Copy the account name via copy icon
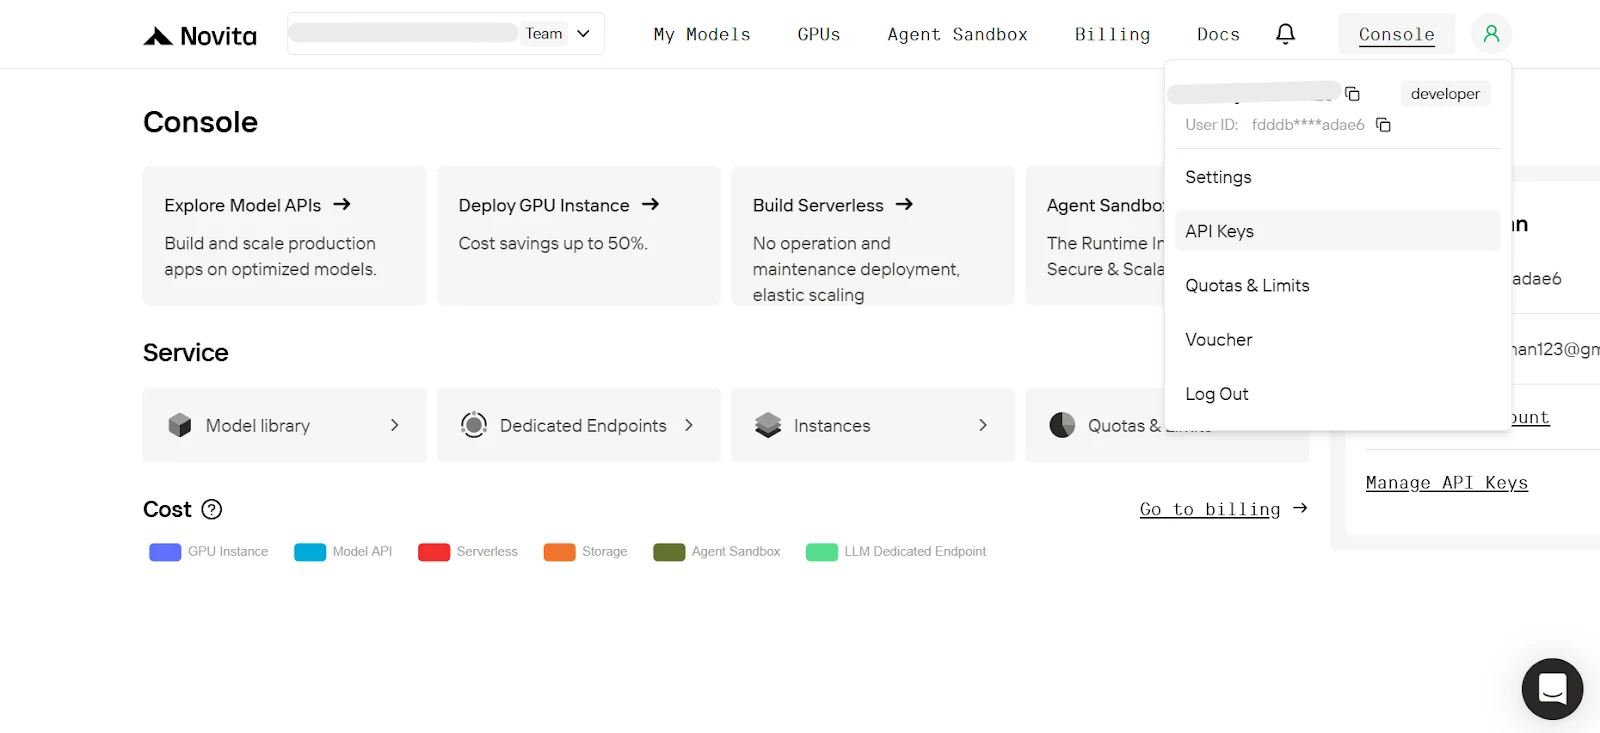This screenshot has width=1600, height=733. point(1352,94)
